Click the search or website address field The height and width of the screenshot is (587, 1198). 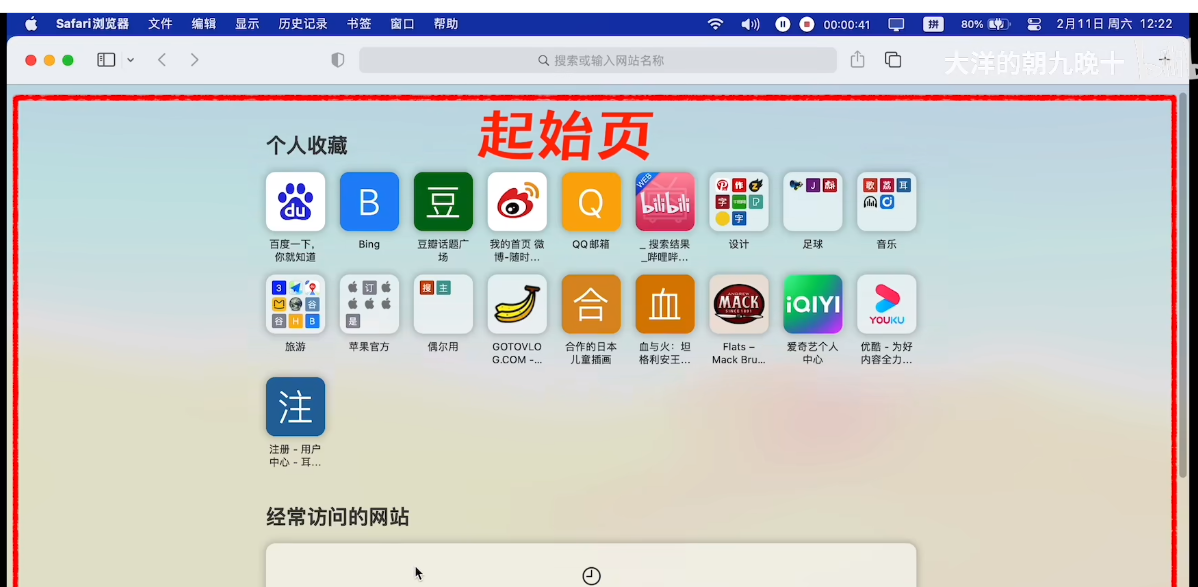click(597, 60)
